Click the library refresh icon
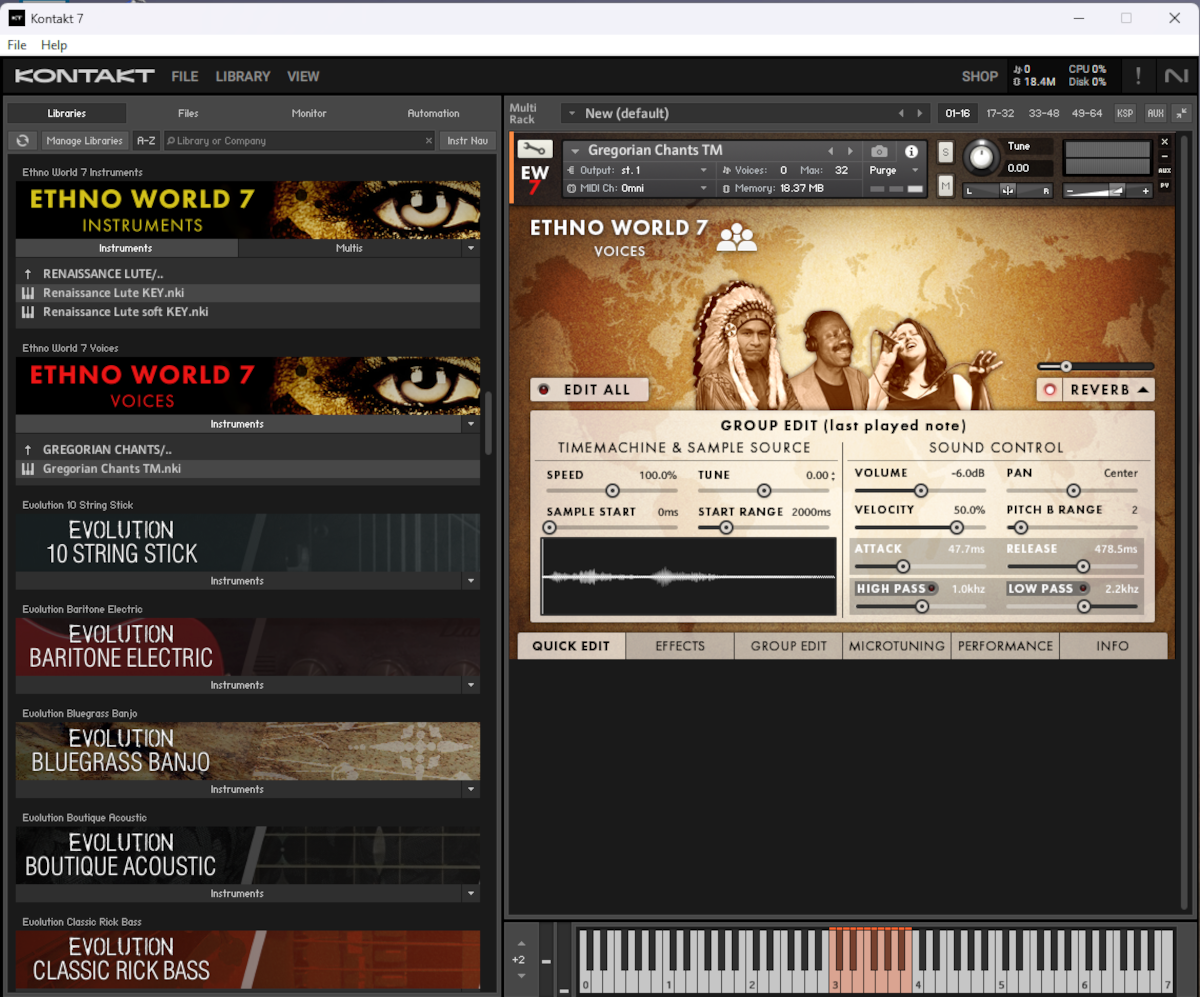The image size is (1200, 997). pyautogui.click(x=22, y=141)
